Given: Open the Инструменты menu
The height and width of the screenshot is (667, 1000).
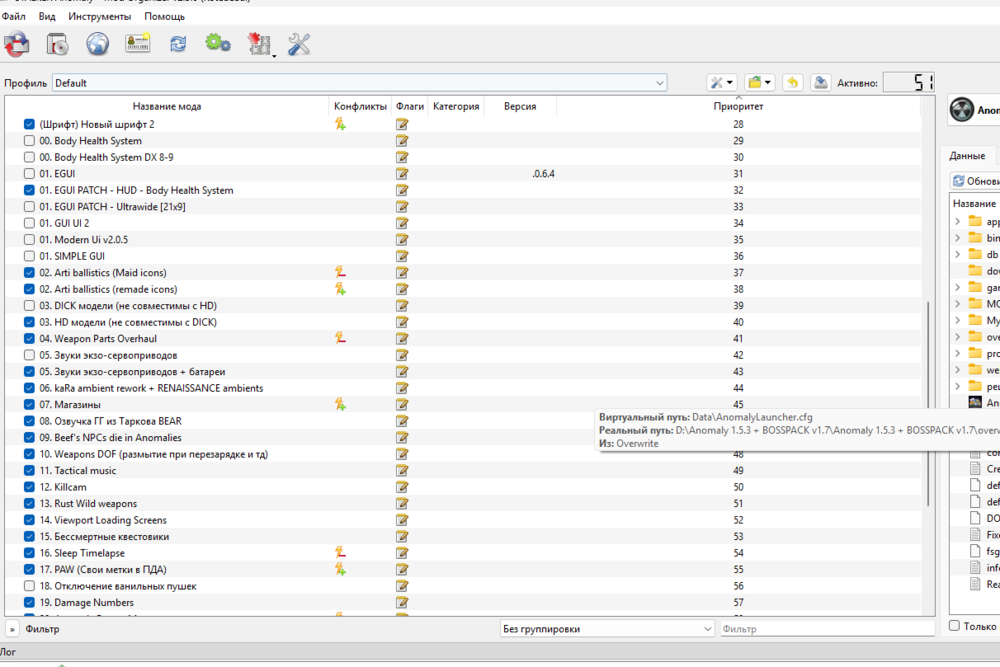Looking at the screenshot, I should (99, 17).
